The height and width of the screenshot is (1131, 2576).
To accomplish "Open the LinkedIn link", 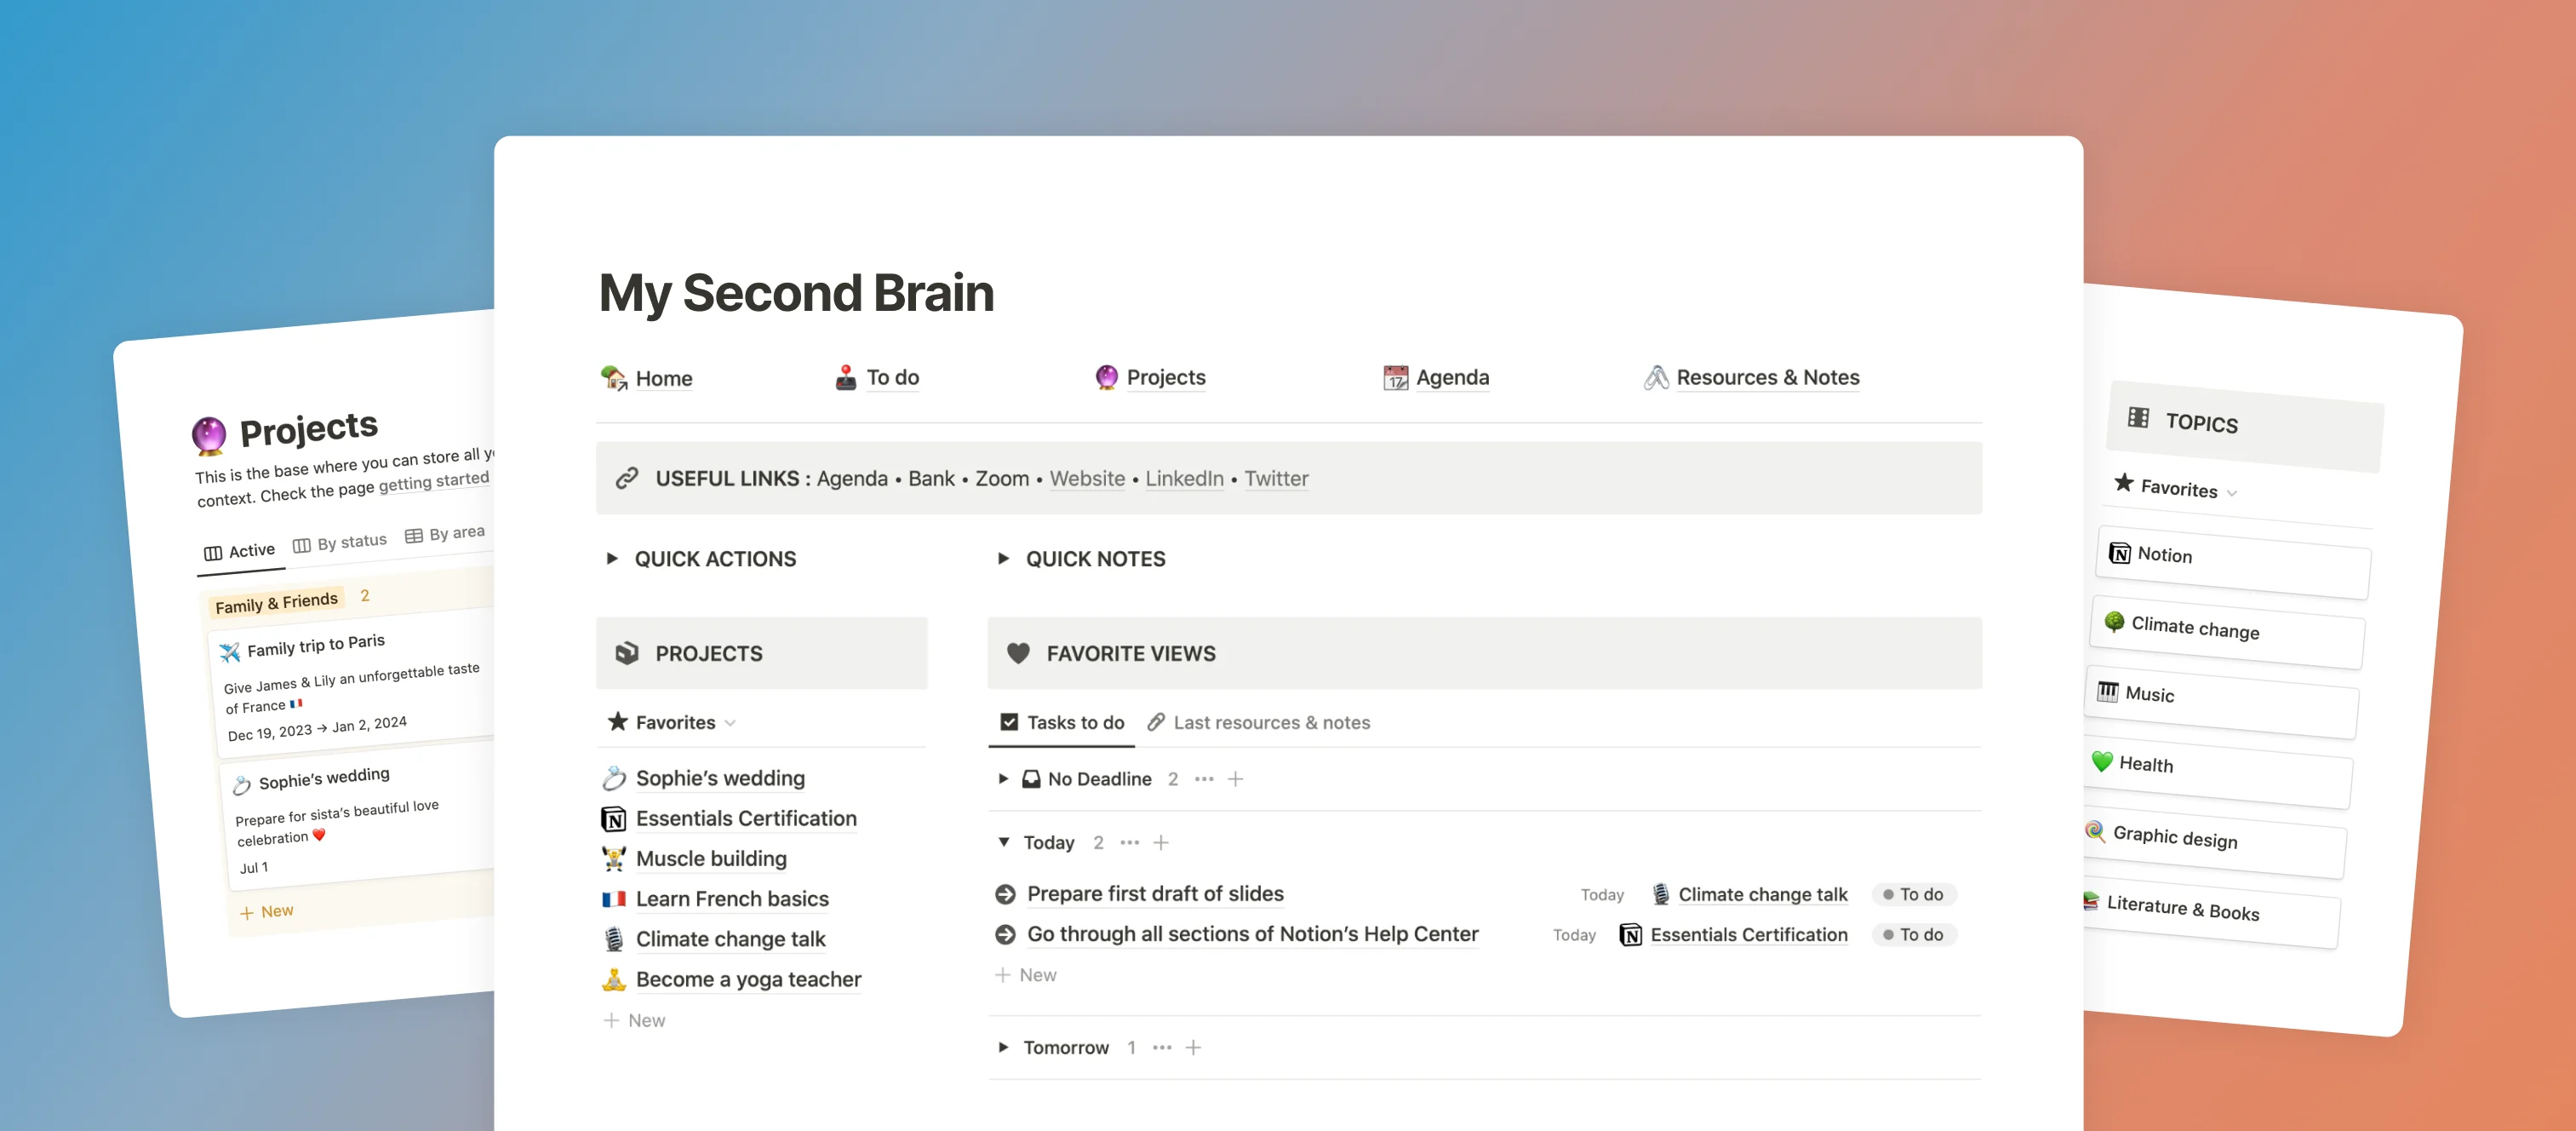I will [x=1184, y=478].
